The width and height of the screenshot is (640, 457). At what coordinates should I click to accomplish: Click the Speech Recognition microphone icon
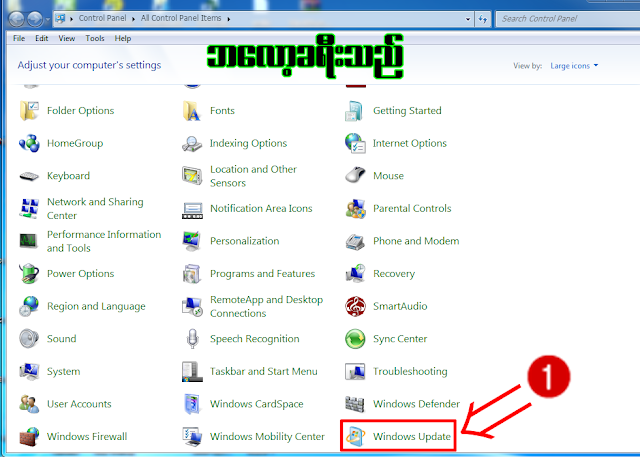click(192, 339)
